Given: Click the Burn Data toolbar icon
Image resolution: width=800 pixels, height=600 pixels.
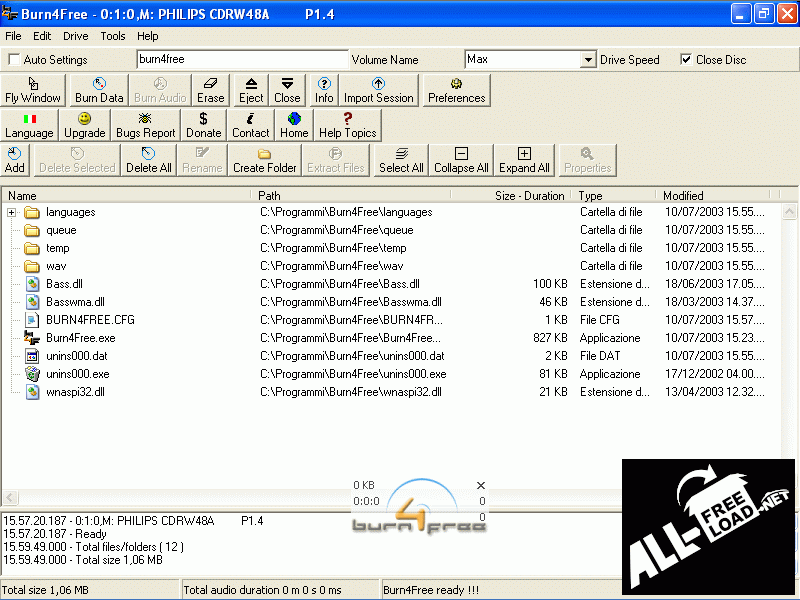Looking at the screenshot, I should point(99,90).
